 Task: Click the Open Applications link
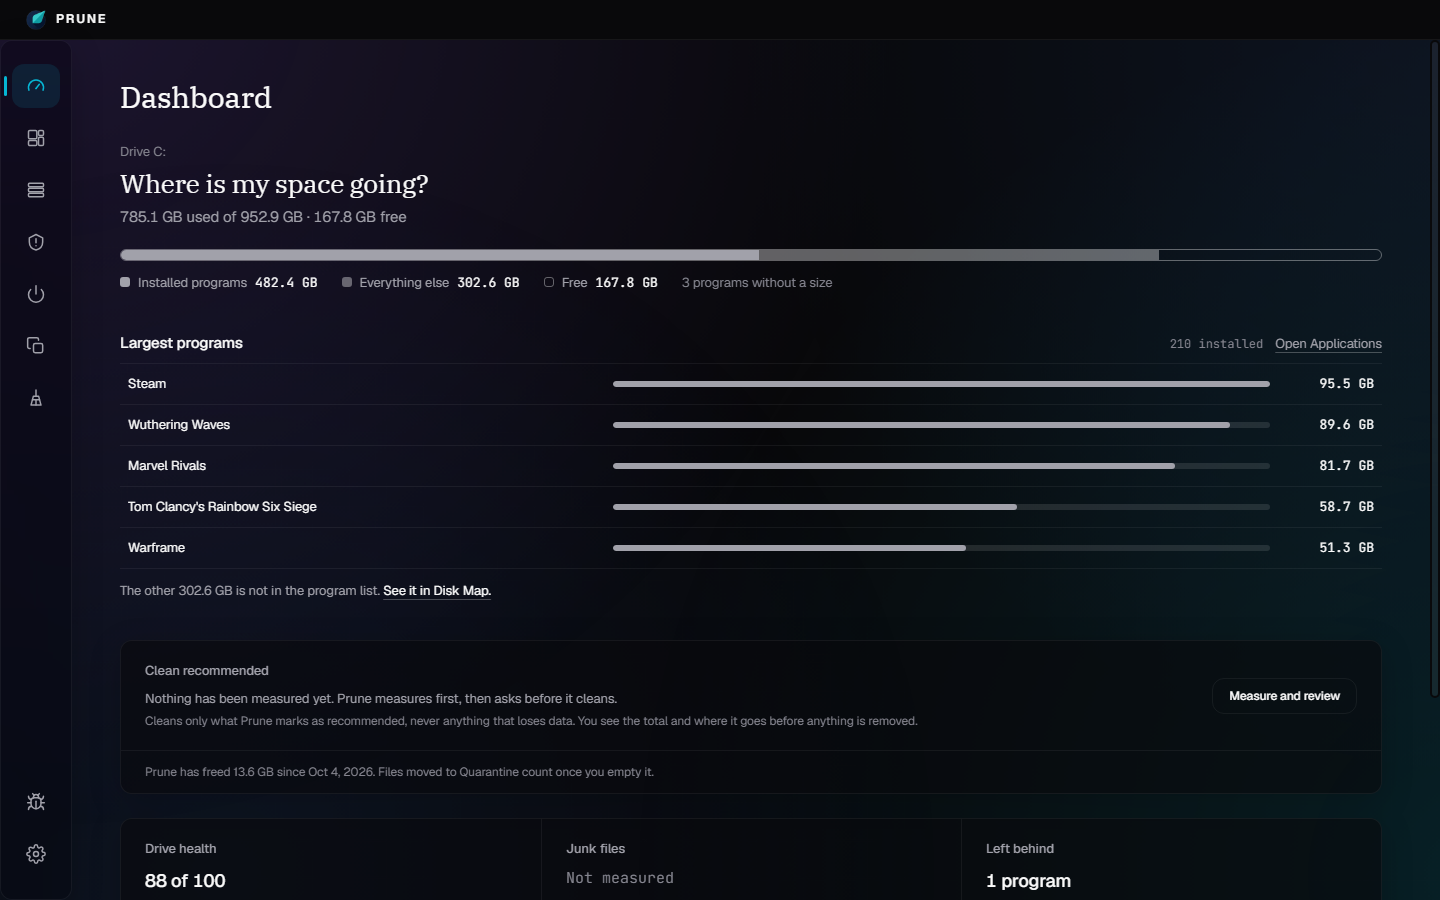(1328, 344)
